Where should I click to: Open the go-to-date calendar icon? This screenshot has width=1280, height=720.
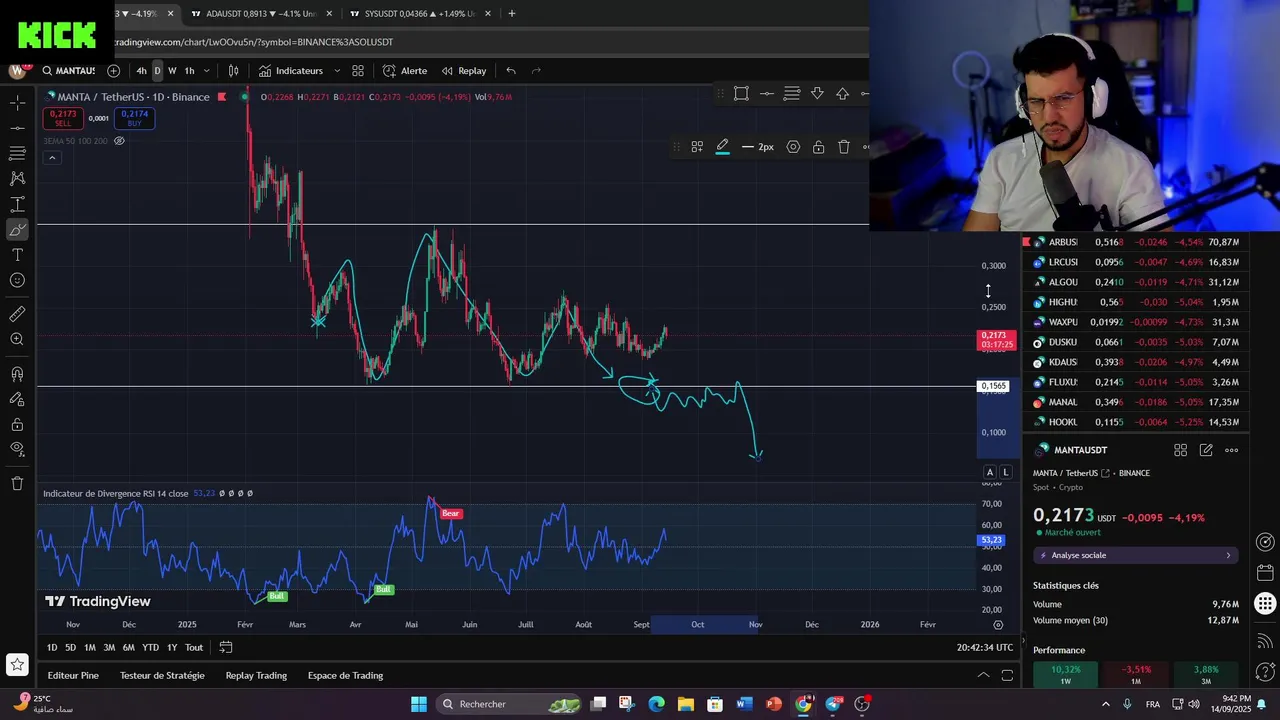click(x=226, y=648)
